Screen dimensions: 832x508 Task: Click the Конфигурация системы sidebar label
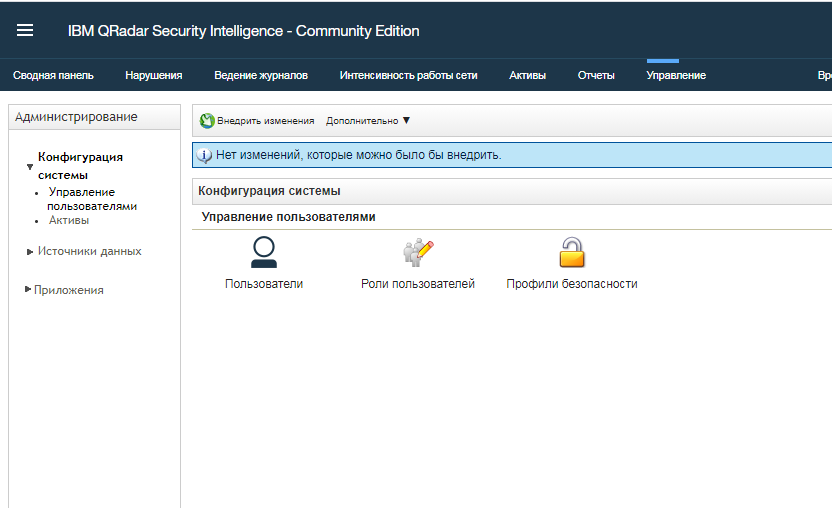pos(80,166)
